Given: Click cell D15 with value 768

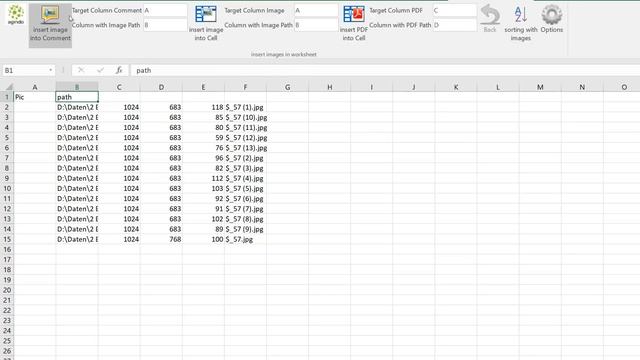Looking at the screenshot, I should [x=161, y=239].
